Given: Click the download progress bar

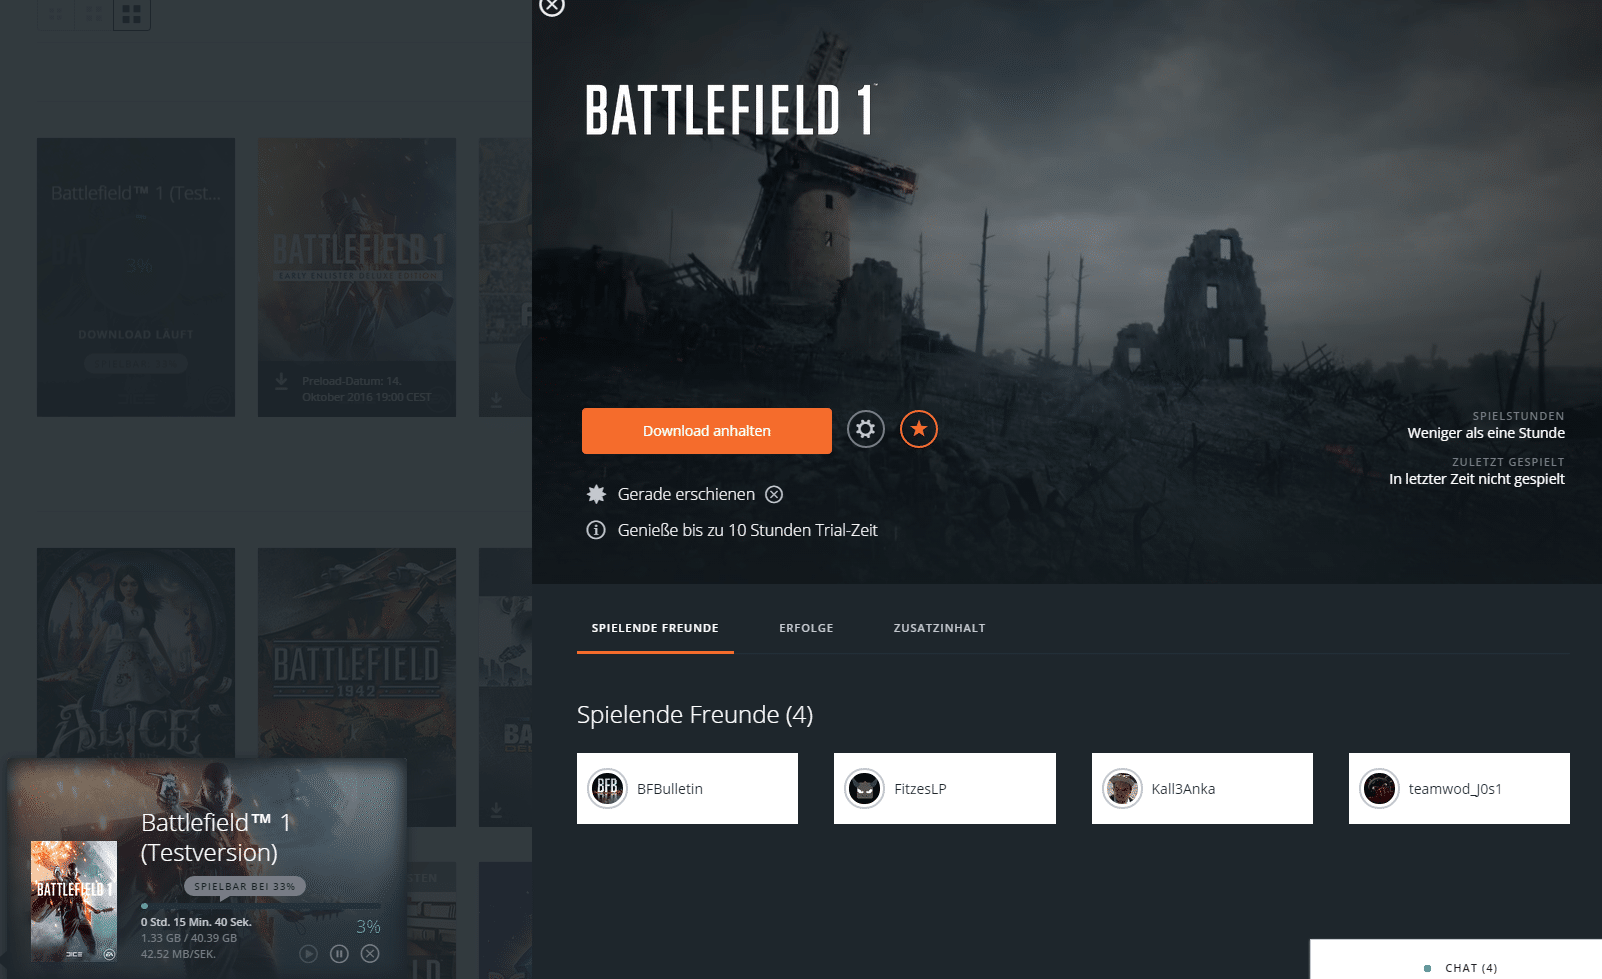Looking at the screenshot, I should (x=260, y=906).
